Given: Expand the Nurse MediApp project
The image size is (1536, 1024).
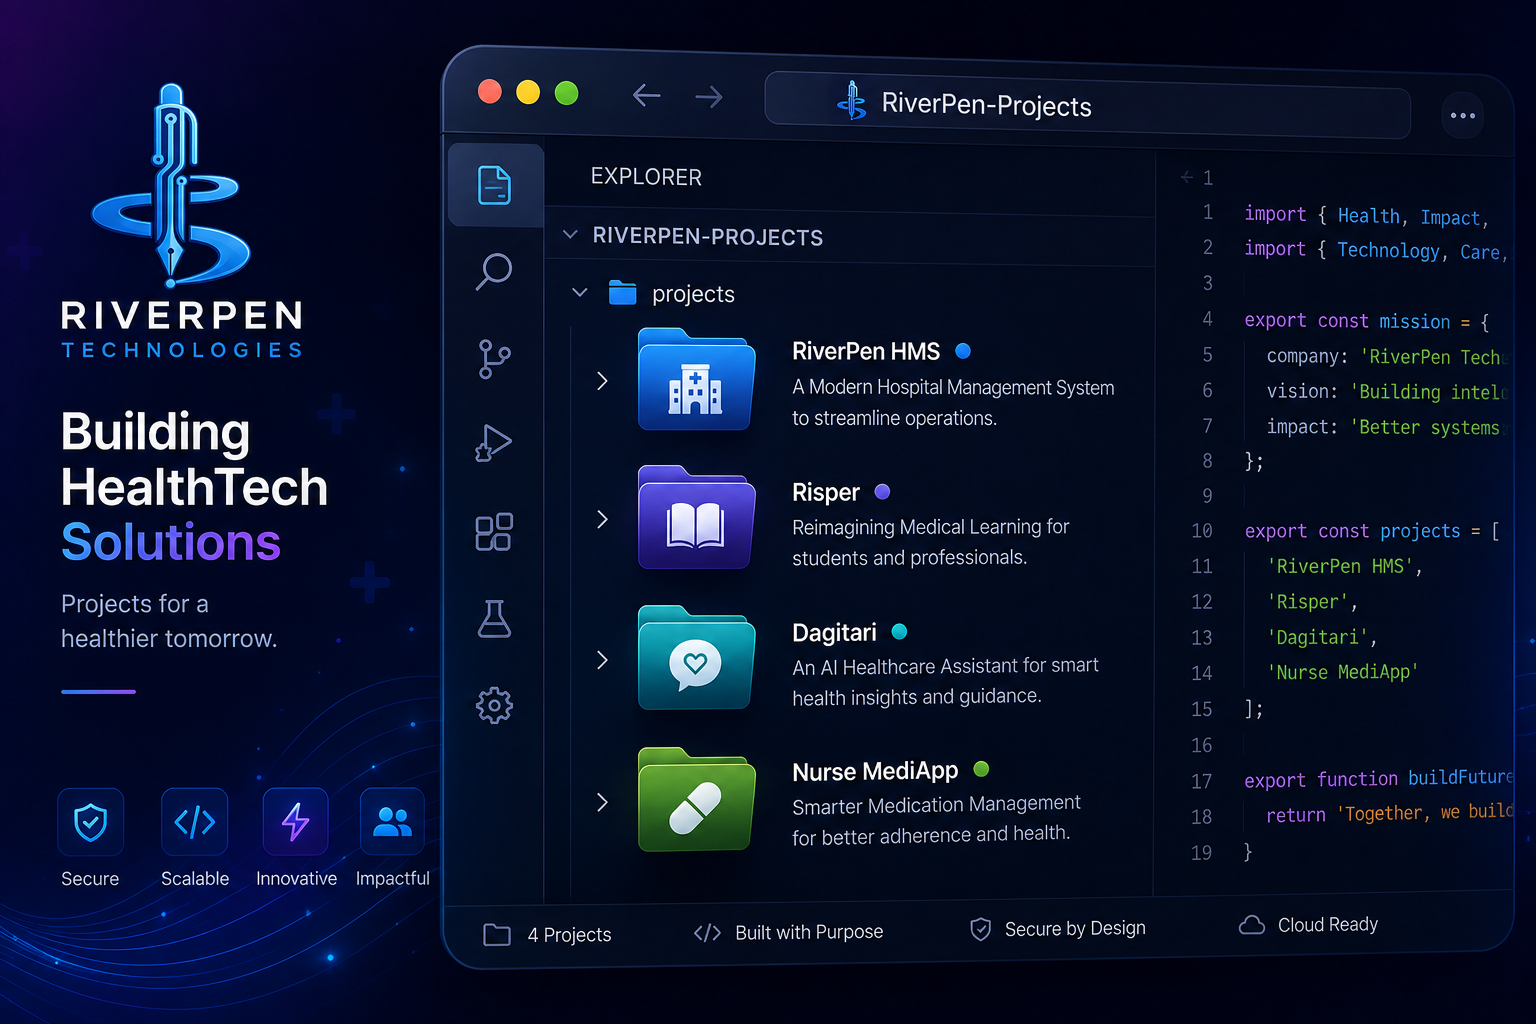Looking at the screenshot, I should (602, 802).
